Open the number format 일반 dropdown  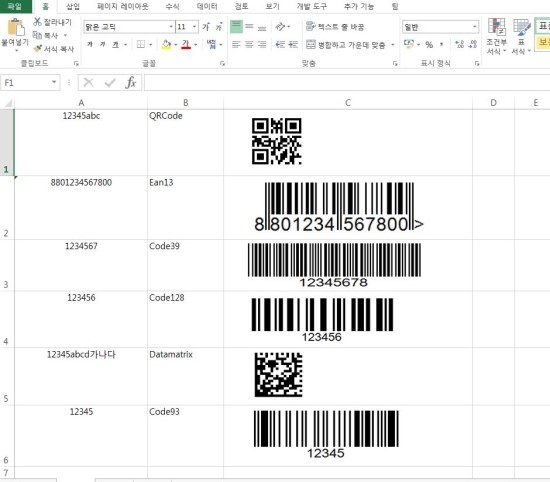point(475,27)
